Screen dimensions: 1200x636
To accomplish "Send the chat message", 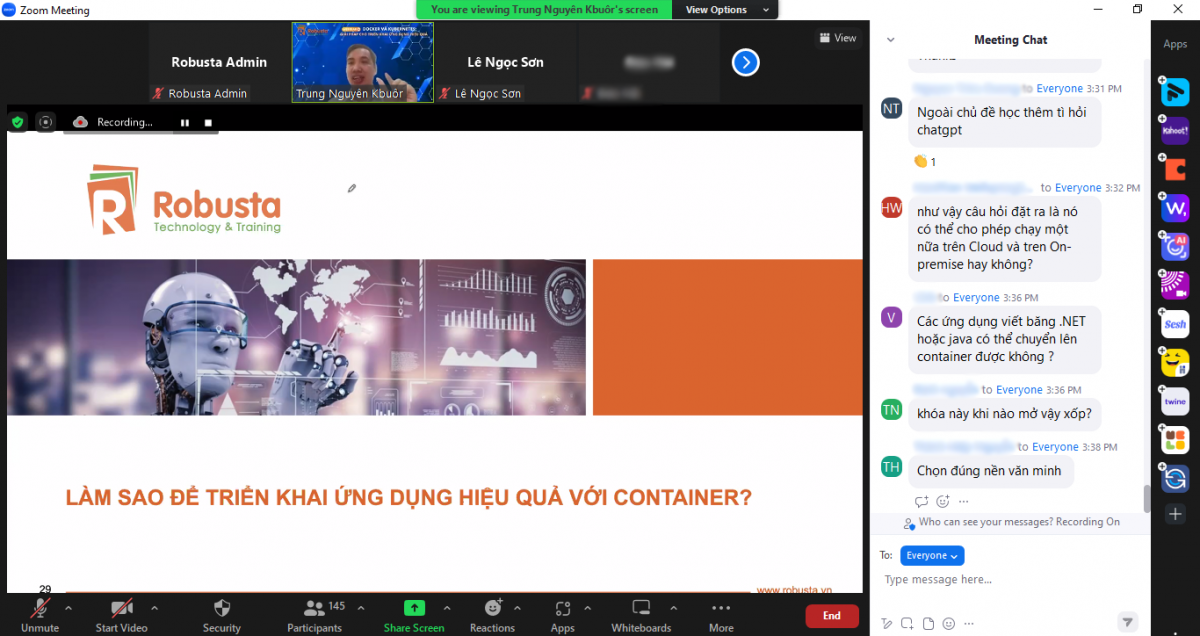I will 1127,621.
